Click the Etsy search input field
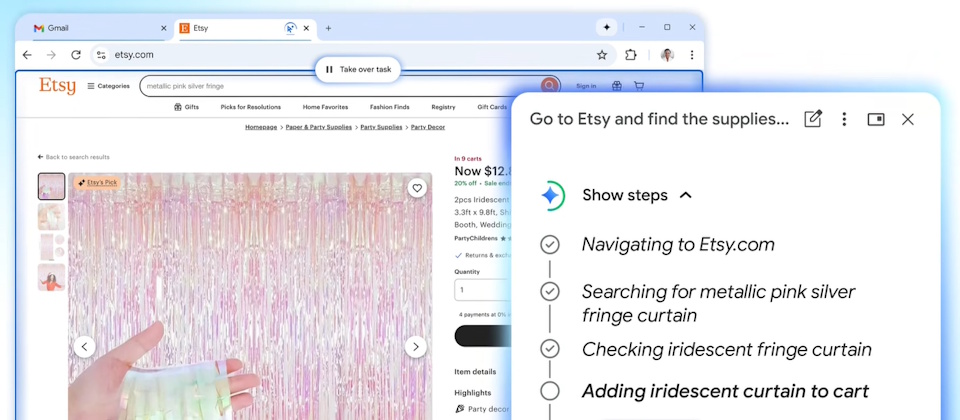 click(340, 86)
